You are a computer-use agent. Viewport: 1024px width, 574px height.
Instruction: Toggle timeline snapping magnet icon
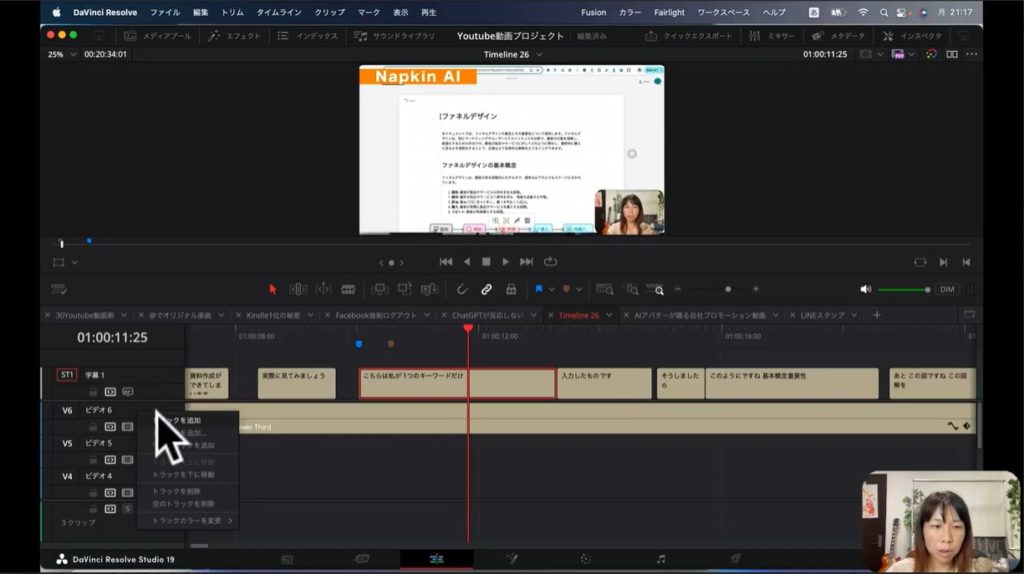point(461,289)
